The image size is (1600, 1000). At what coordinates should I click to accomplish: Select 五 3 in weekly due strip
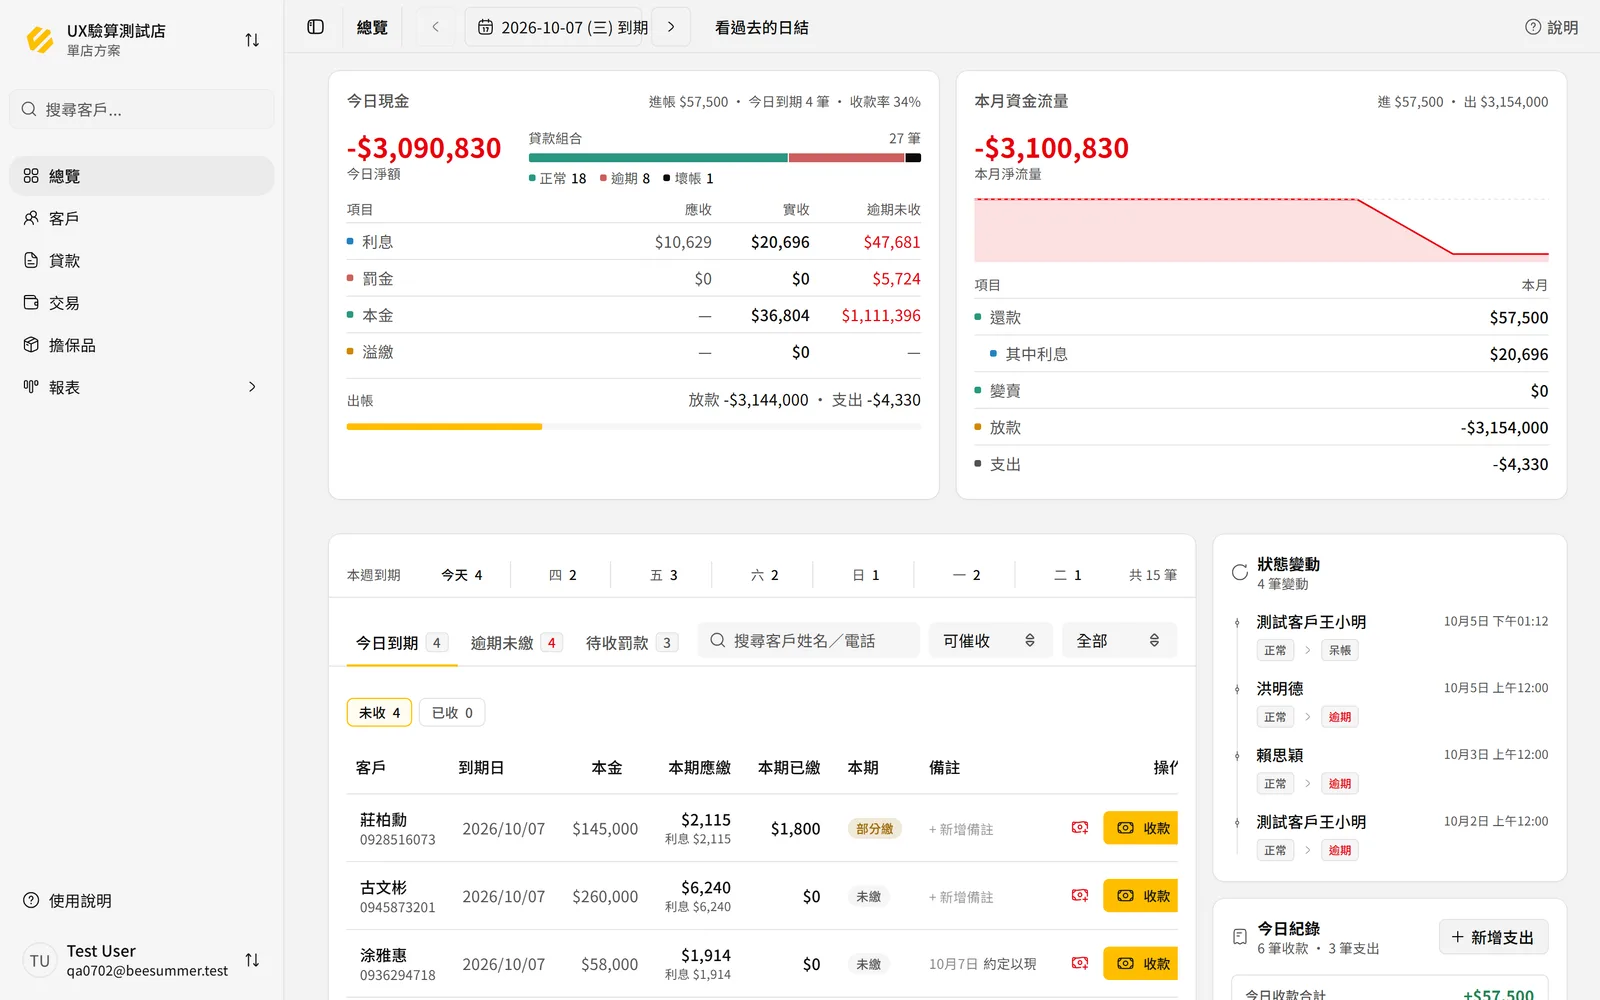point(664,575)
